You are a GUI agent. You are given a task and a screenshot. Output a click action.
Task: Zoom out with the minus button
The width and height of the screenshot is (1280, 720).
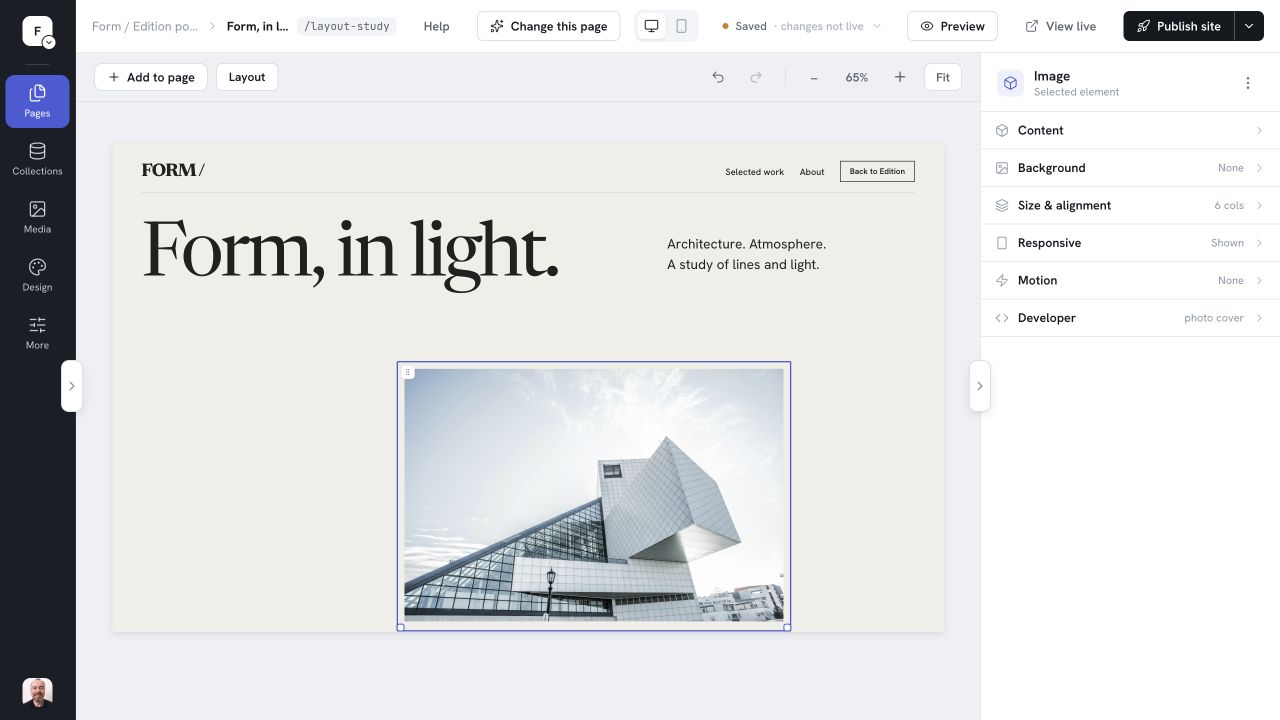[814, 77]
